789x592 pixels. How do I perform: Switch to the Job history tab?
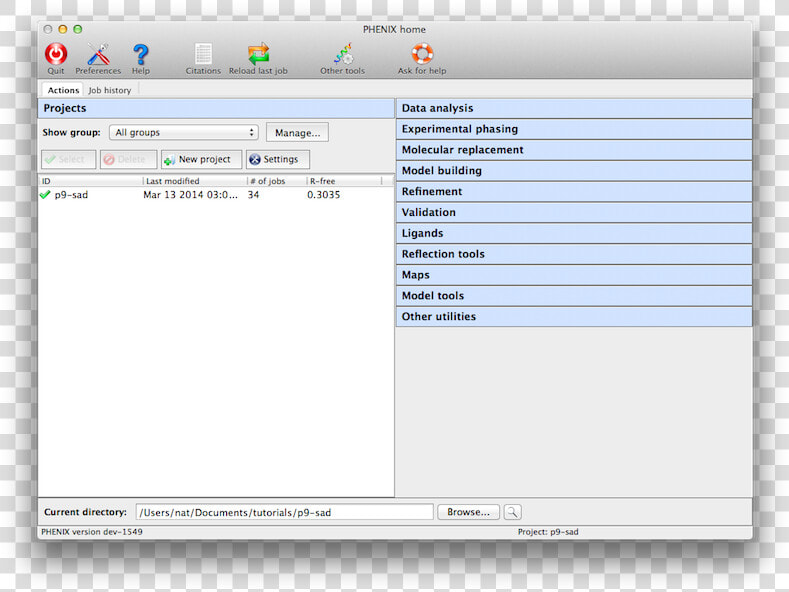tap(110, 90)
